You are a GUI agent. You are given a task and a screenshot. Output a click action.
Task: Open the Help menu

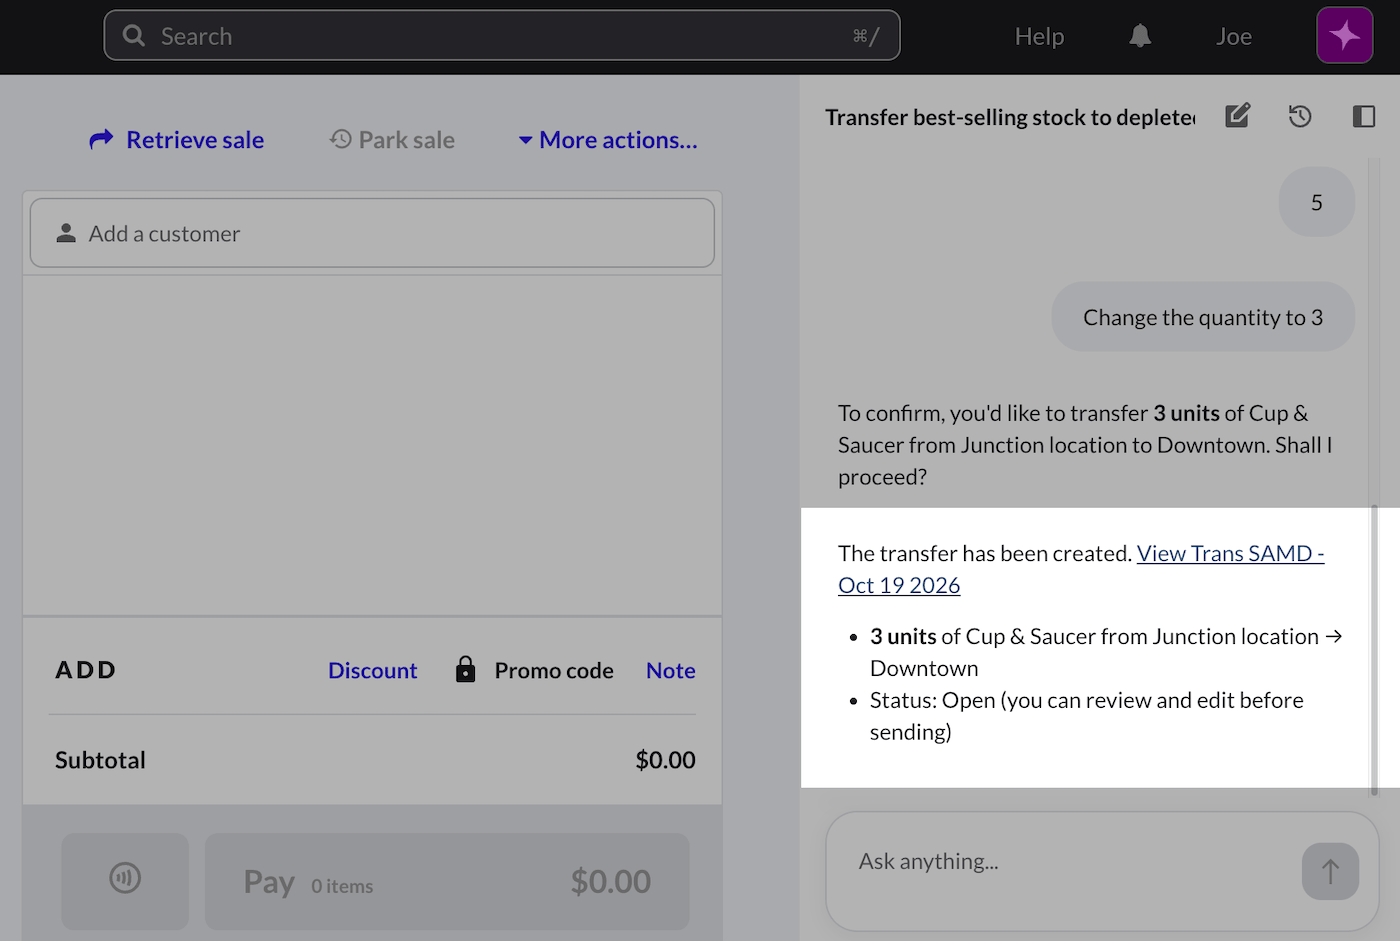pos(1039,36)
